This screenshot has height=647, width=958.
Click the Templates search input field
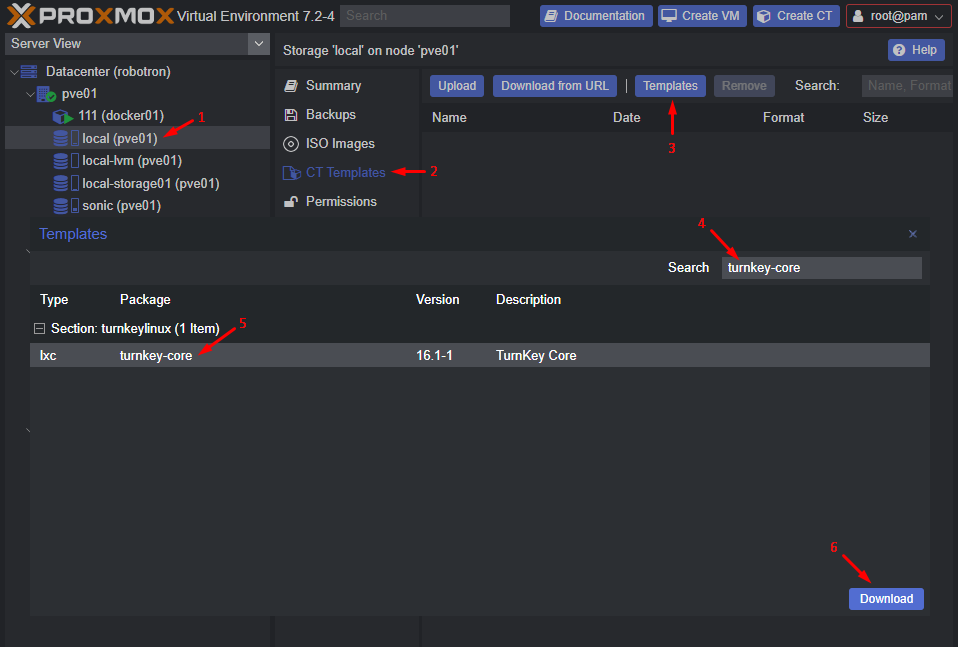[x=821, y=268]
